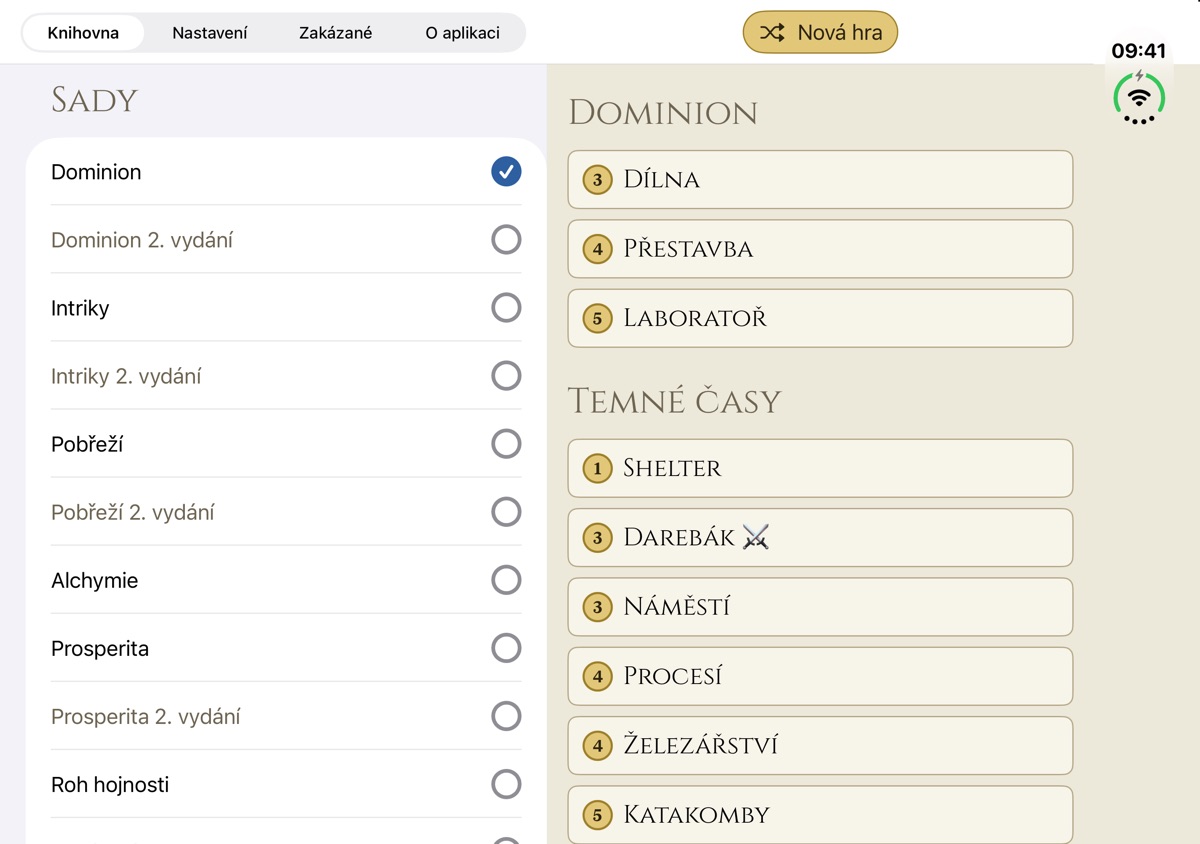Select the Železářství card

(820, 746)
